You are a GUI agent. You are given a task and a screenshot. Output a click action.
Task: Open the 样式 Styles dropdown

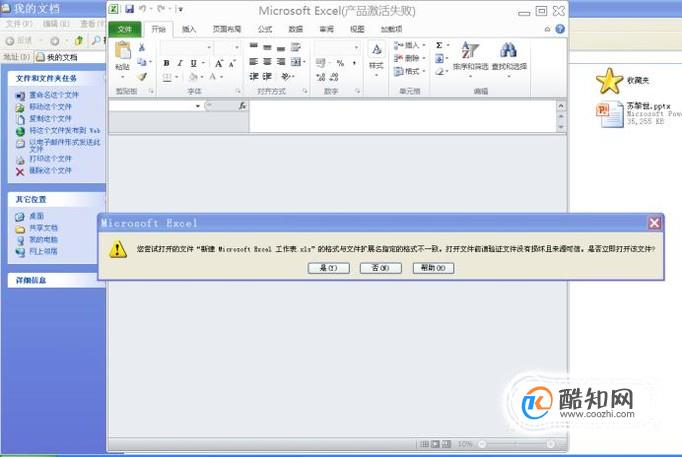[x=376, y=60]
